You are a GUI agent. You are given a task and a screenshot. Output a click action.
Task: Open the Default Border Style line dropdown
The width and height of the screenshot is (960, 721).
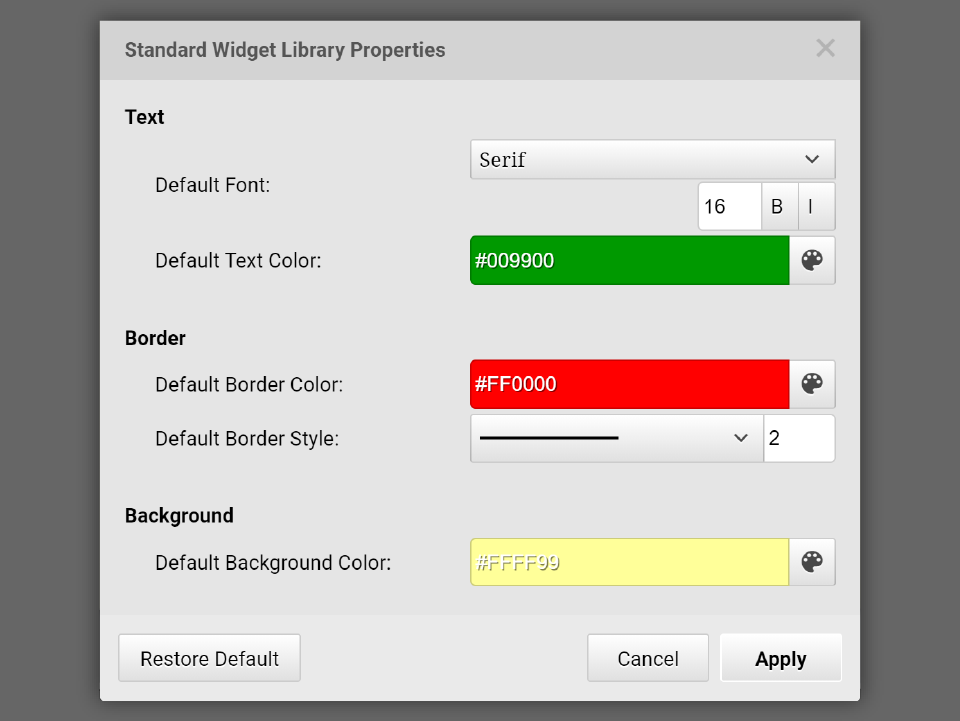[x=616, y=438]
